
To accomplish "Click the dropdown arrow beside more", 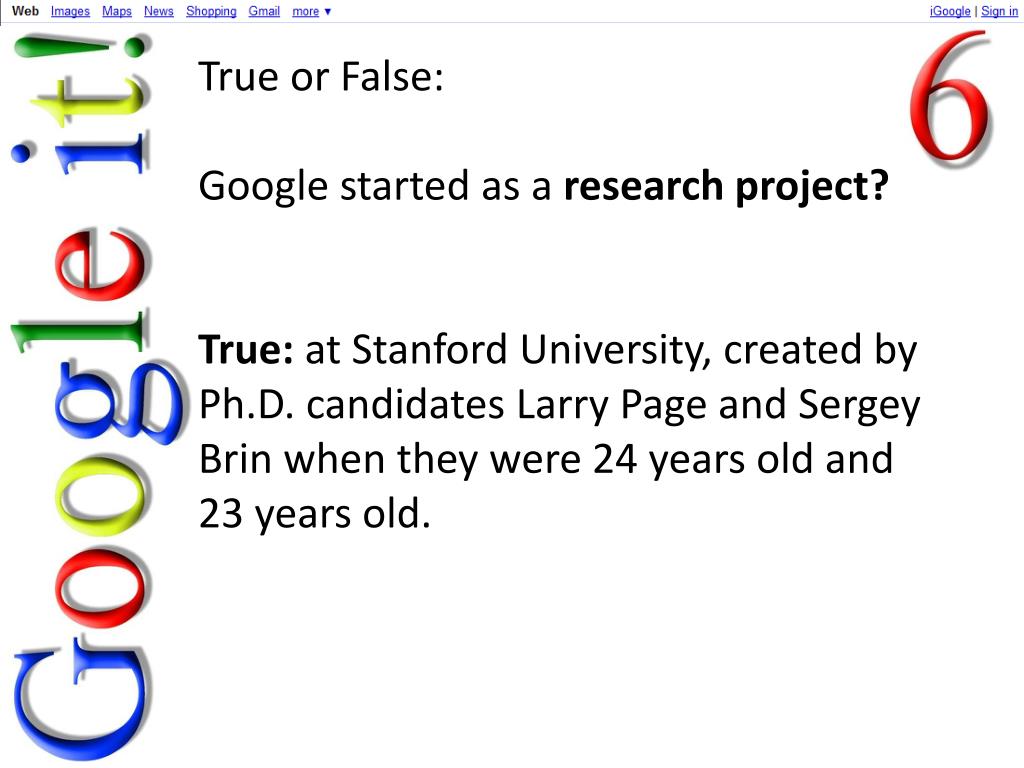I will (328, 12).
